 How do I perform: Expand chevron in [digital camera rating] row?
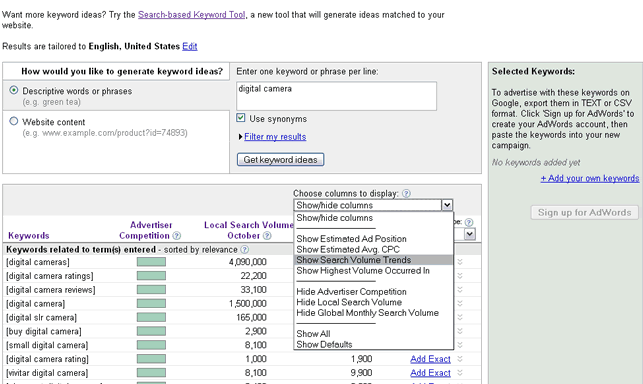coord(460,359)
